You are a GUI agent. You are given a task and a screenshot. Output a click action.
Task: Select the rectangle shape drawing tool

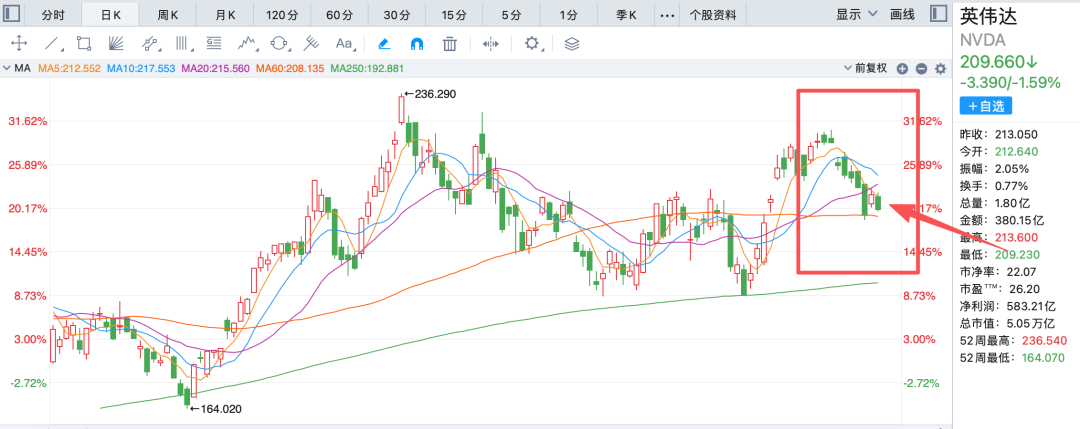[84, 44]
